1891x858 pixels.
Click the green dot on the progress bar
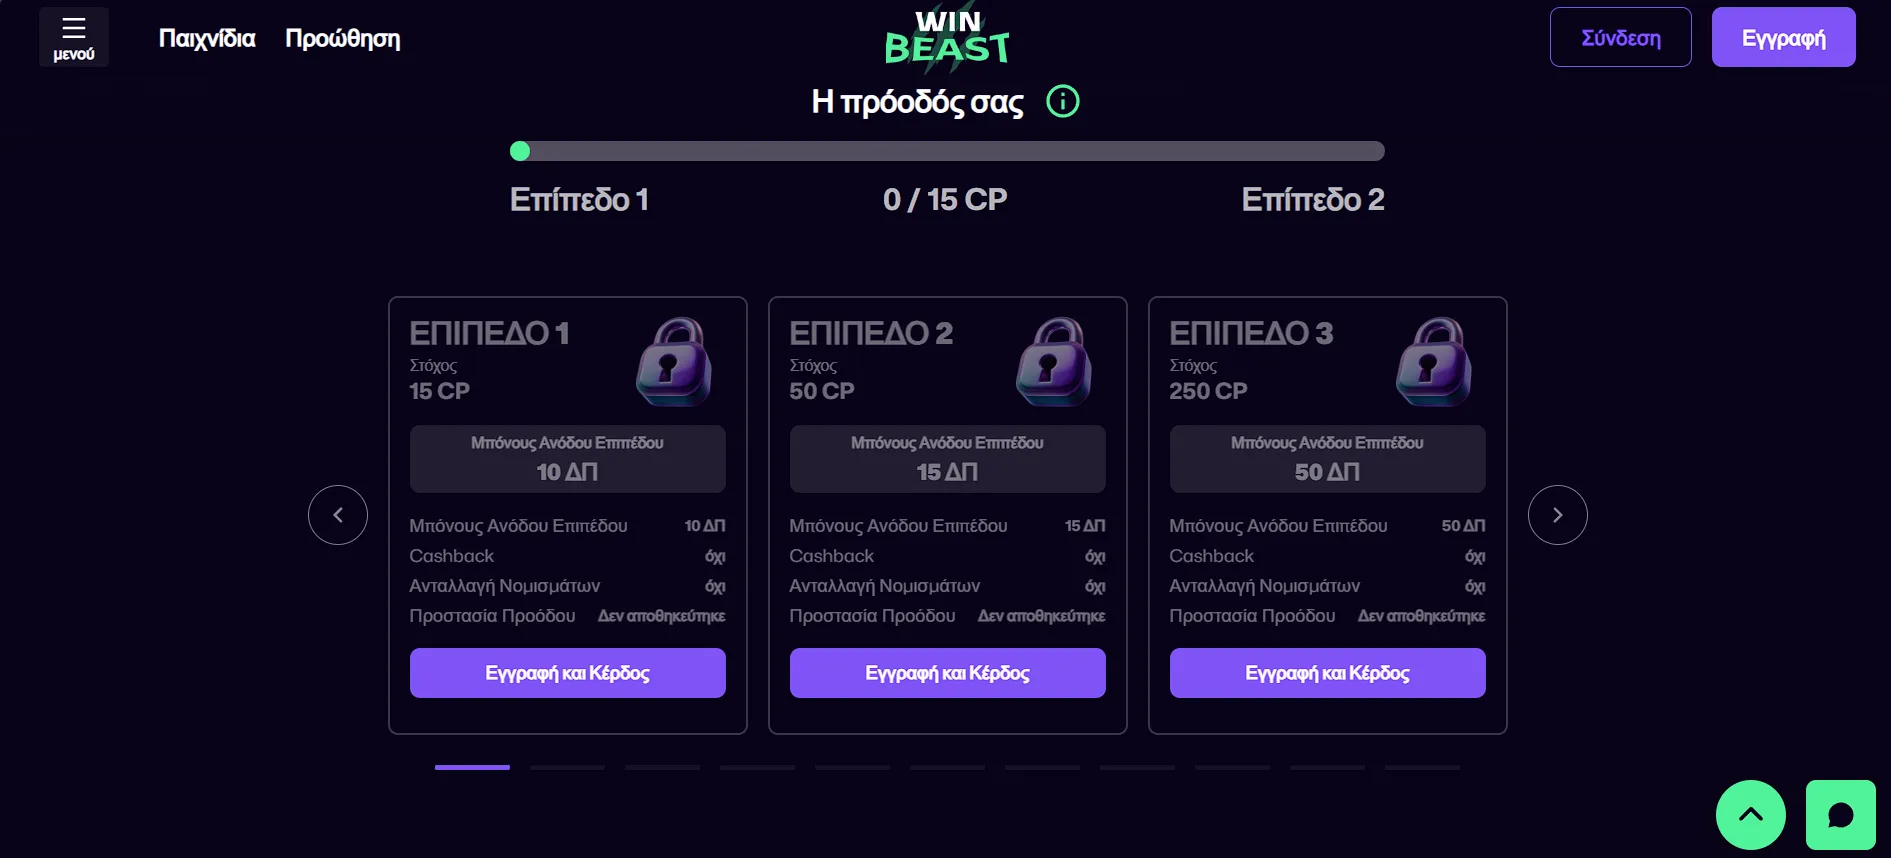pyautogui.click(x=521, y=151)
